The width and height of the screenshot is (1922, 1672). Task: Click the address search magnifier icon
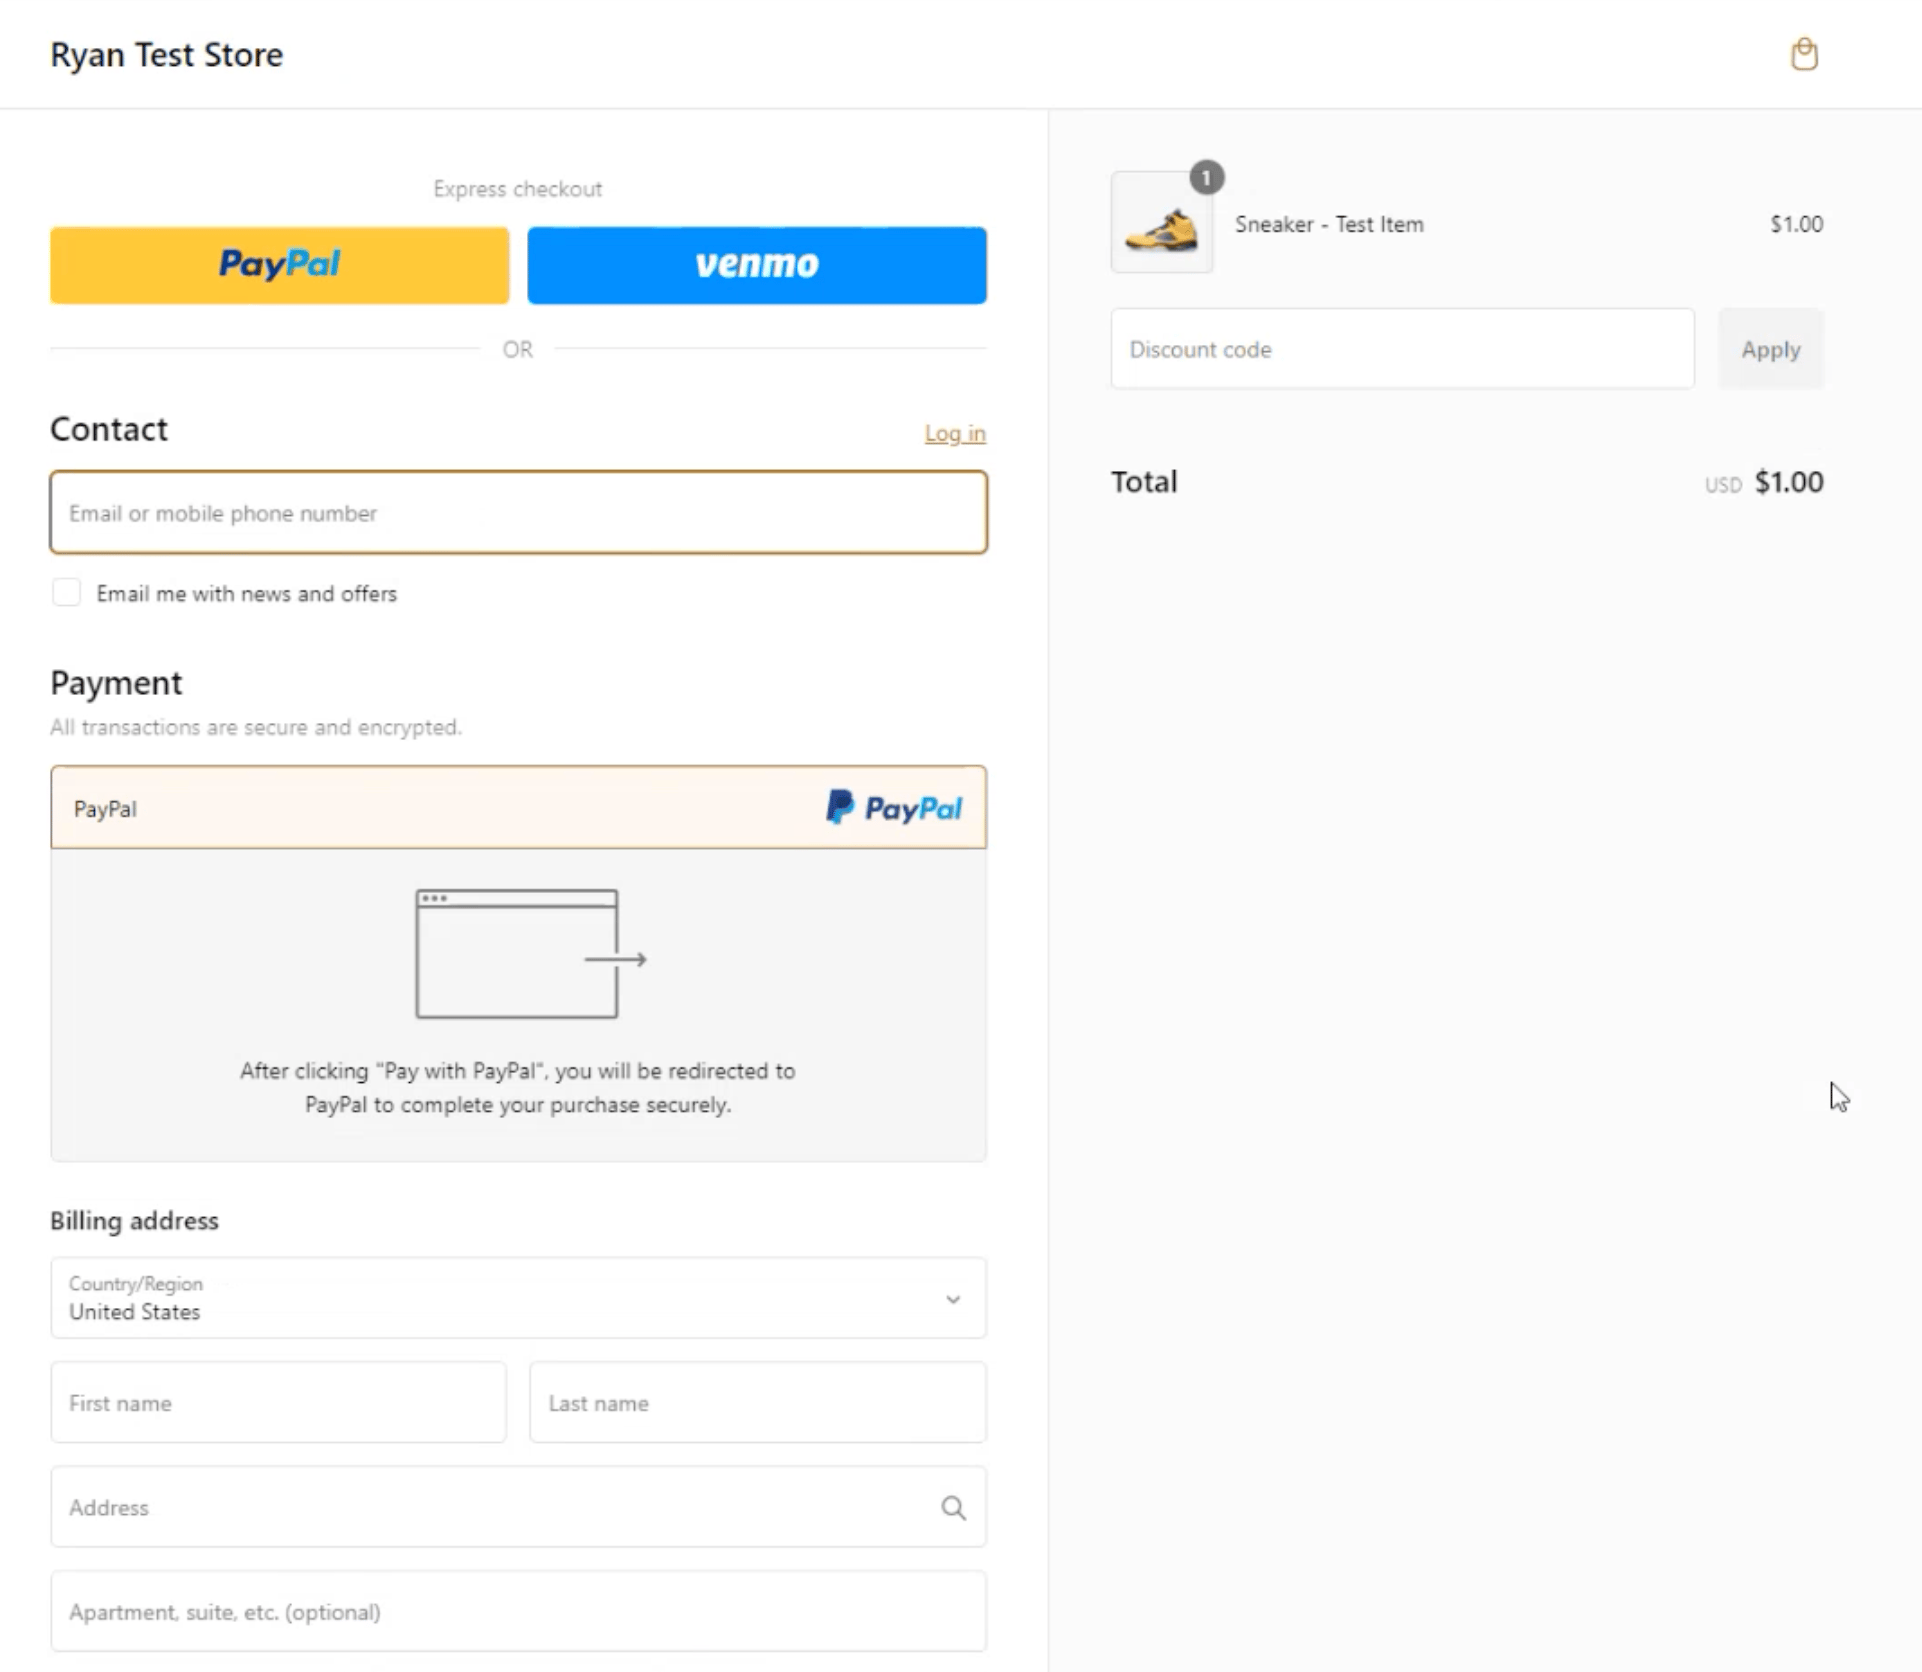tap(953, 1507)
